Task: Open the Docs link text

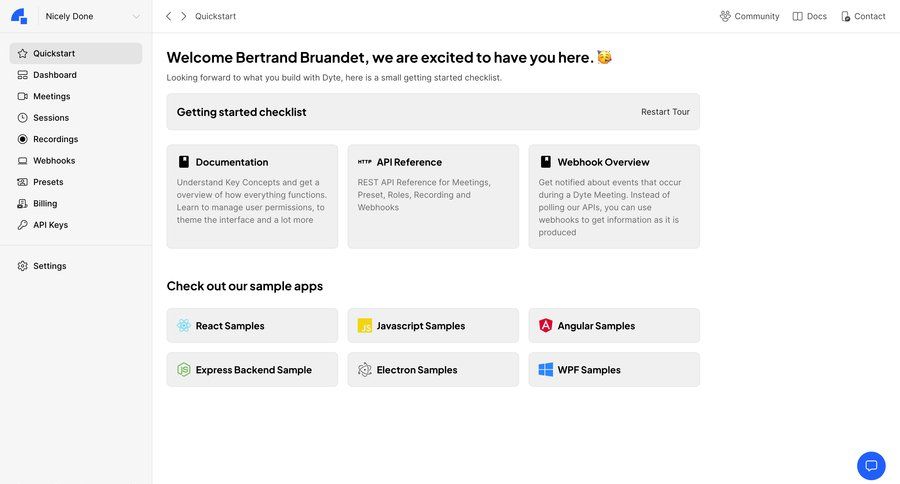Action: tap(817, 16)
